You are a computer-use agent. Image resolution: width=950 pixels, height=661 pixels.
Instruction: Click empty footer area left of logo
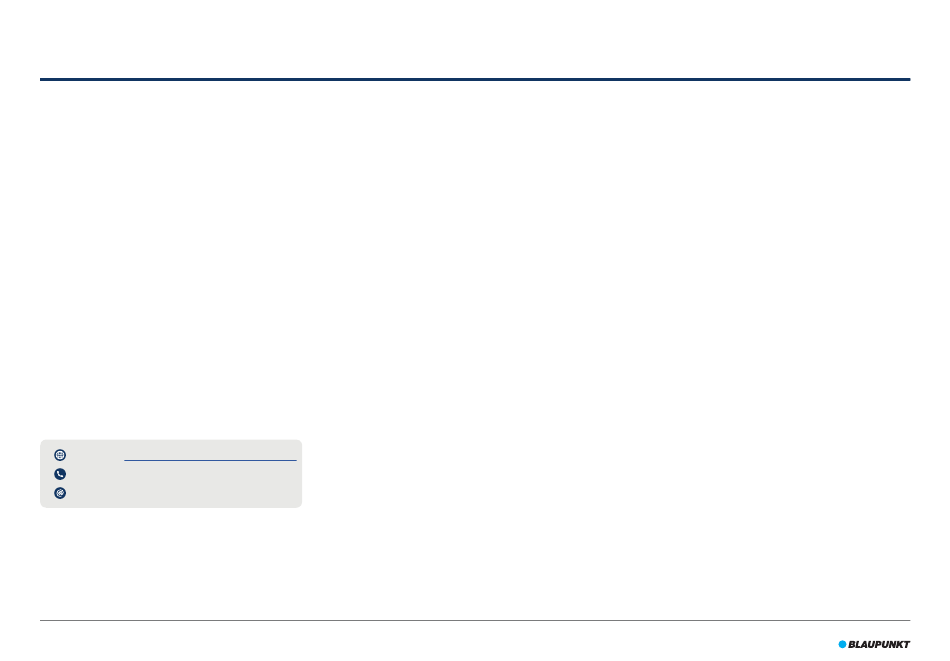(x=436, y=644)
